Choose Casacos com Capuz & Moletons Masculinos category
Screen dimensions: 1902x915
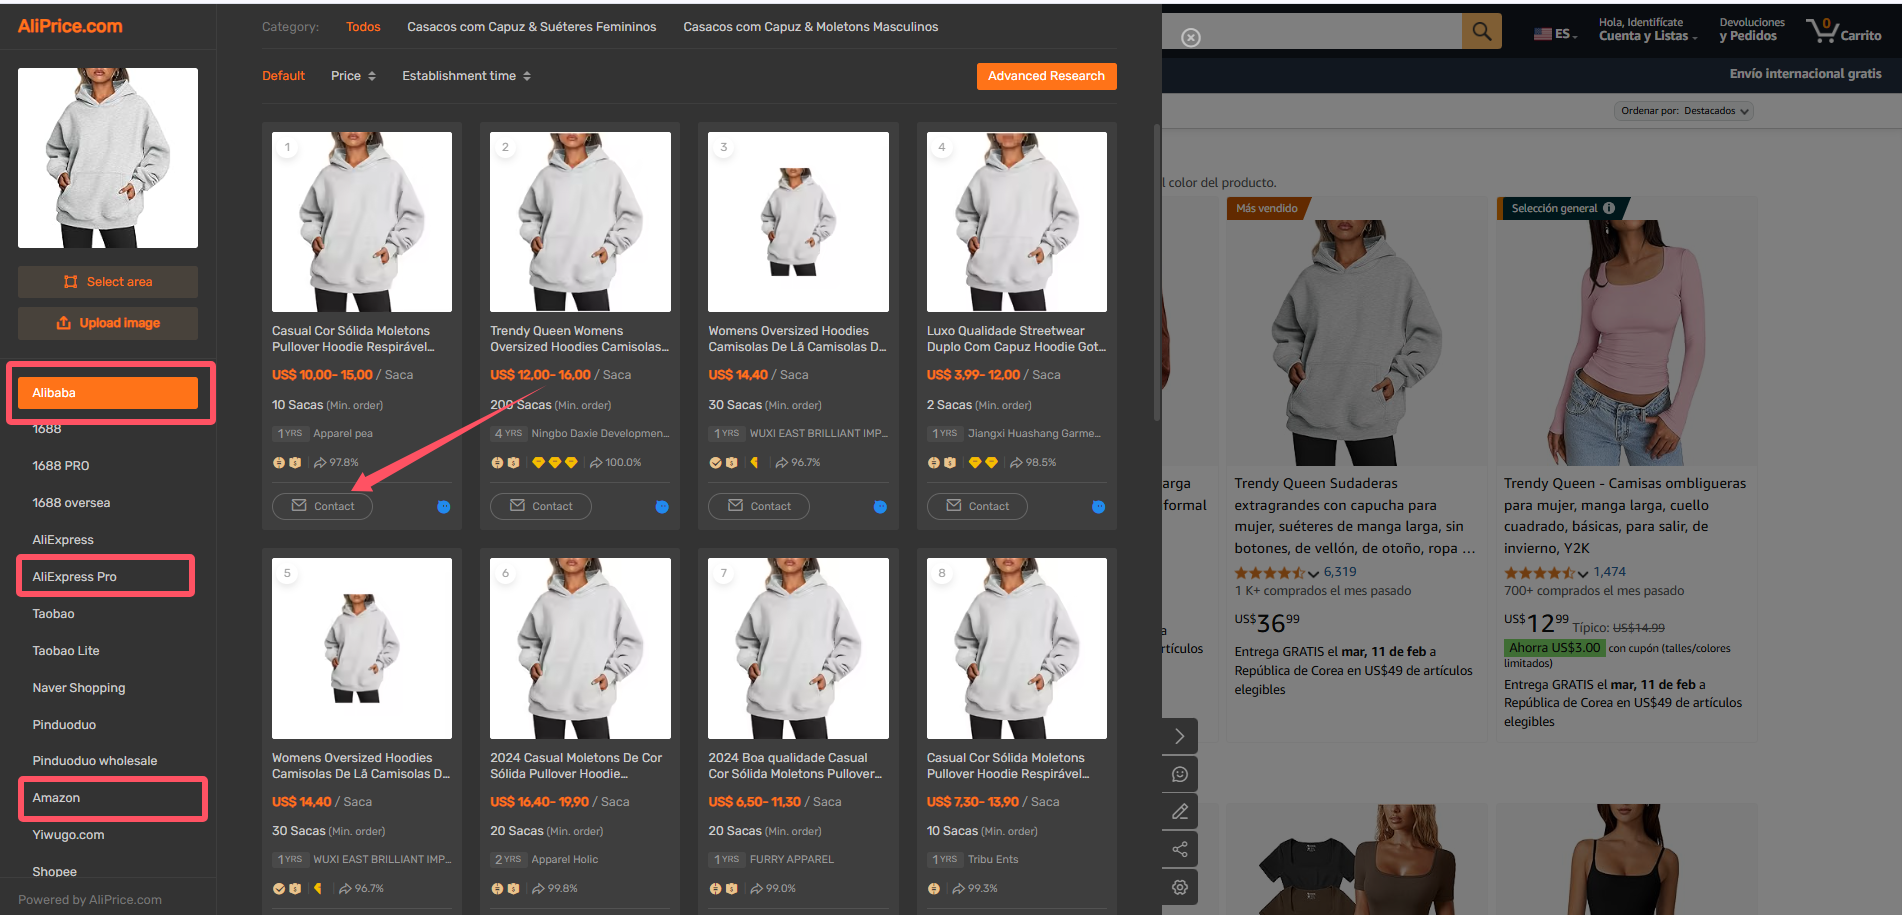811,27
